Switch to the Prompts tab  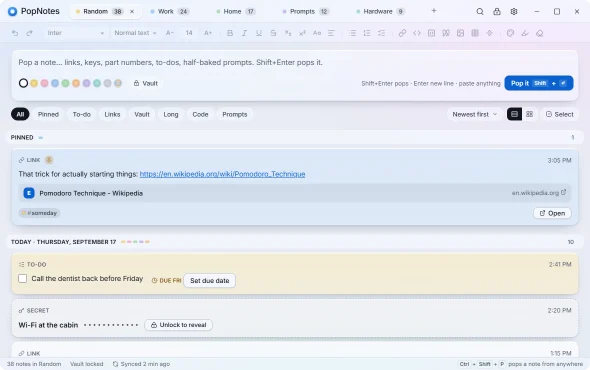tap(306, 12)
